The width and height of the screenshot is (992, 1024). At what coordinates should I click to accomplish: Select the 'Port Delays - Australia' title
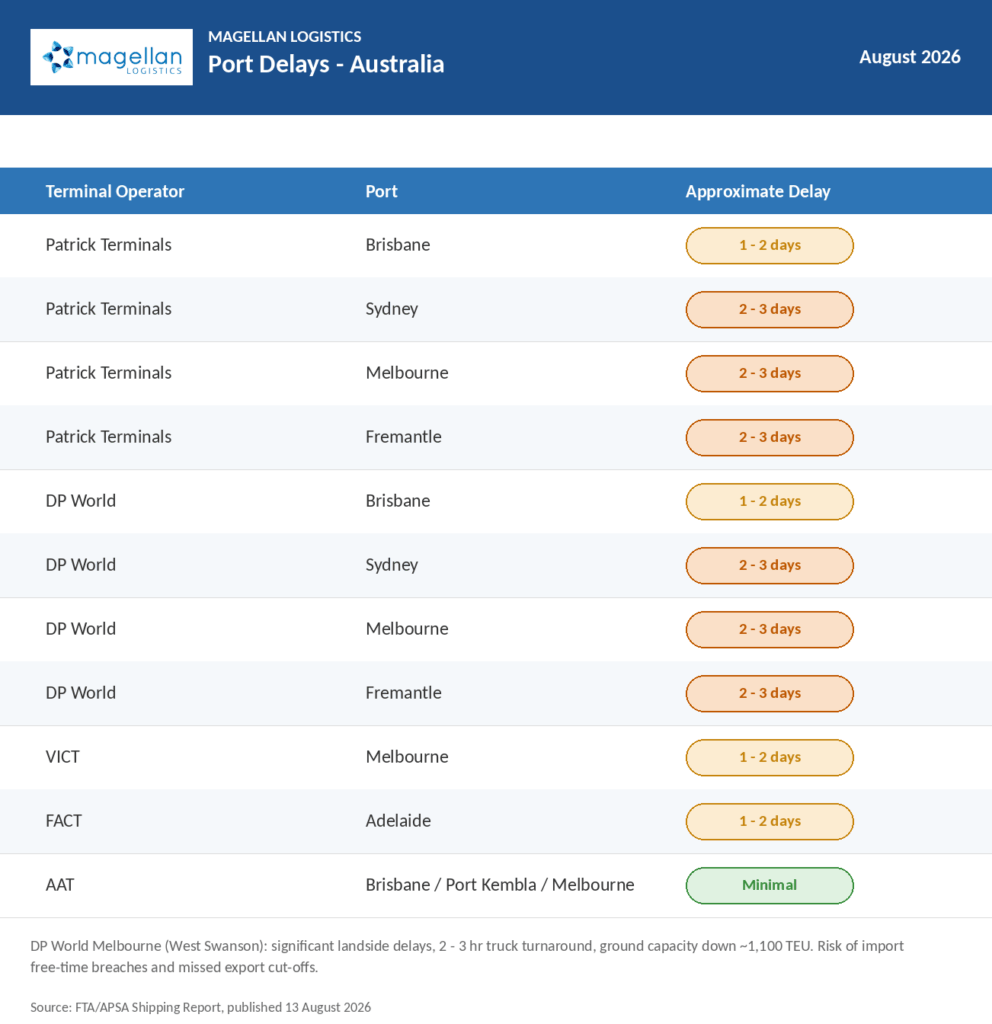click(x=326, y=64)
